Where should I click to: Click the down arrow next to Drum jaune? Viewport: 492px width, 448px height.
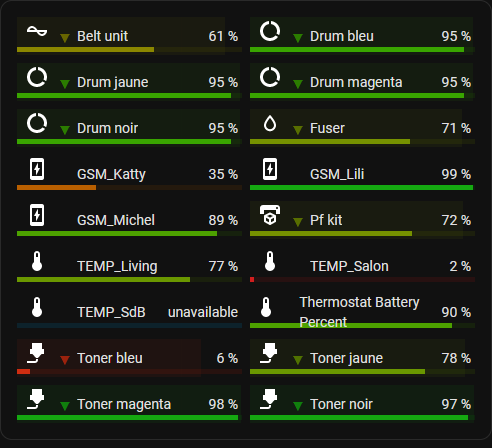[x=65, y=84]
